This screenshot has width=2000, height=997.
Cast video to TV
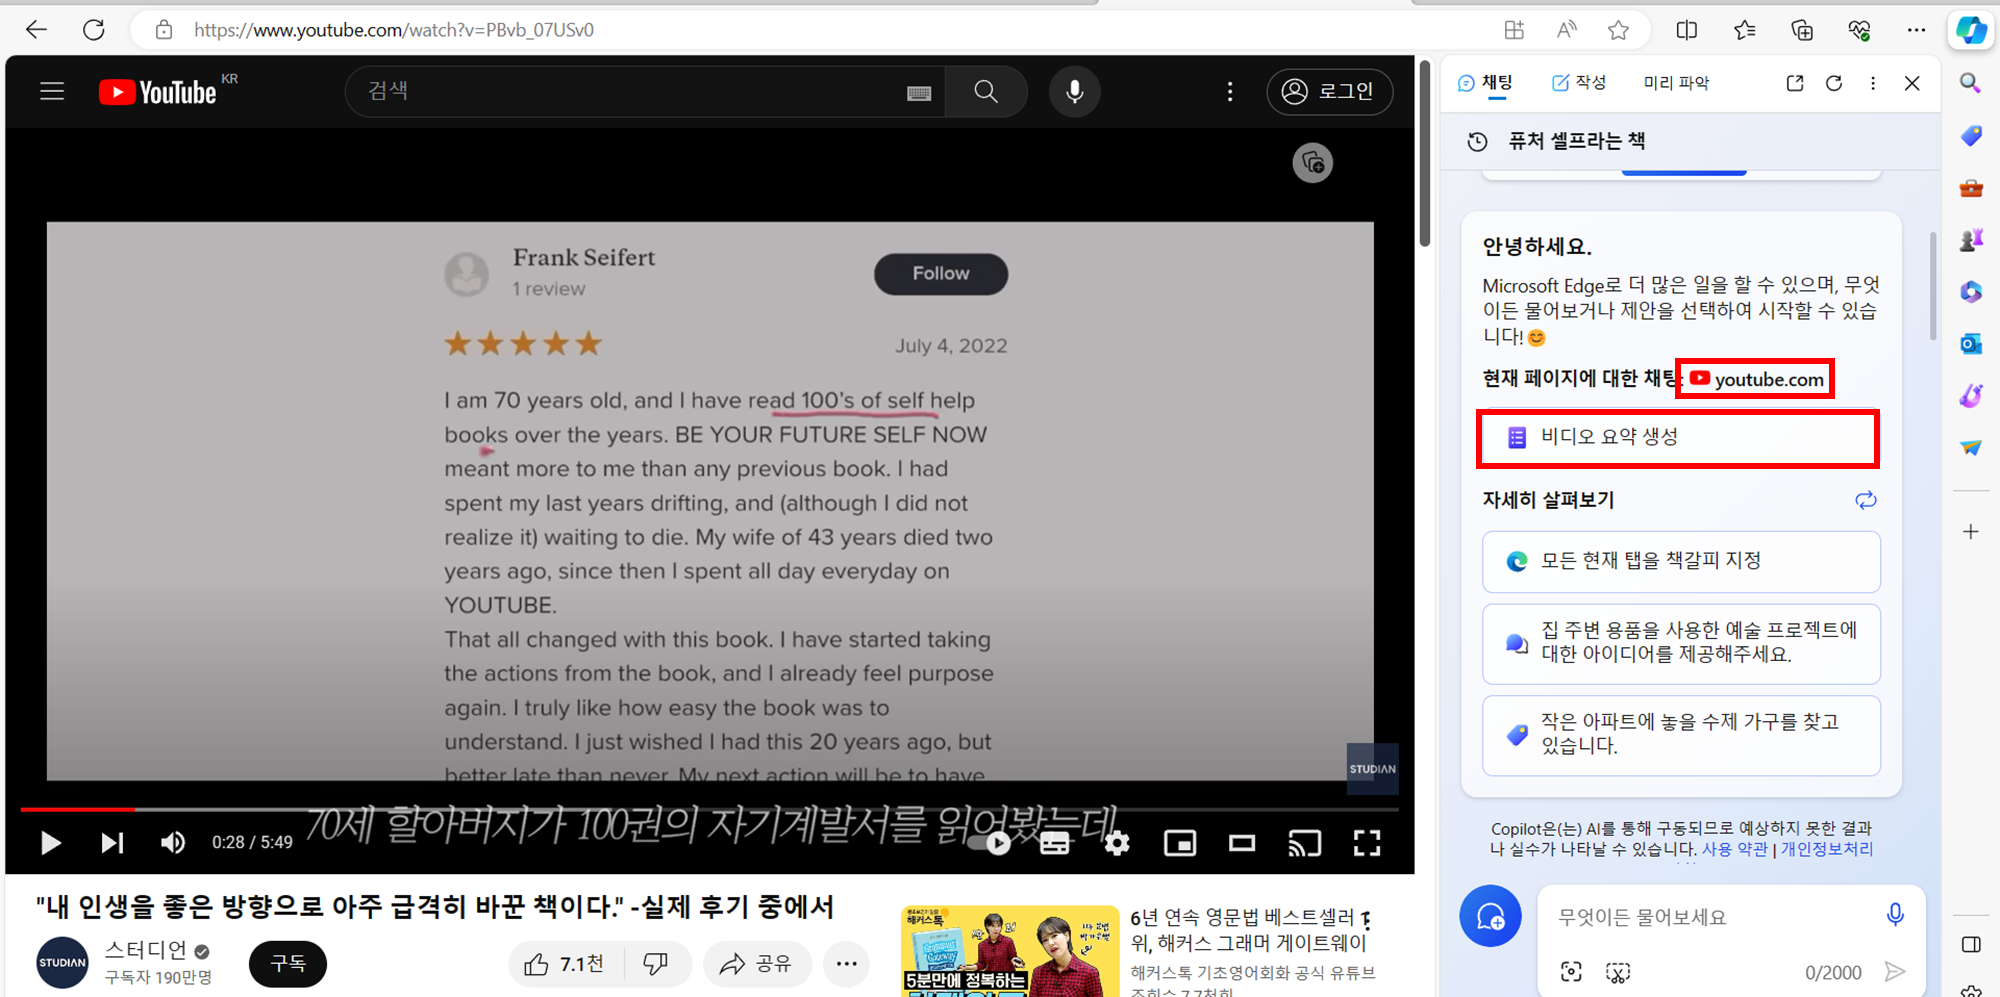[1305, 843]
